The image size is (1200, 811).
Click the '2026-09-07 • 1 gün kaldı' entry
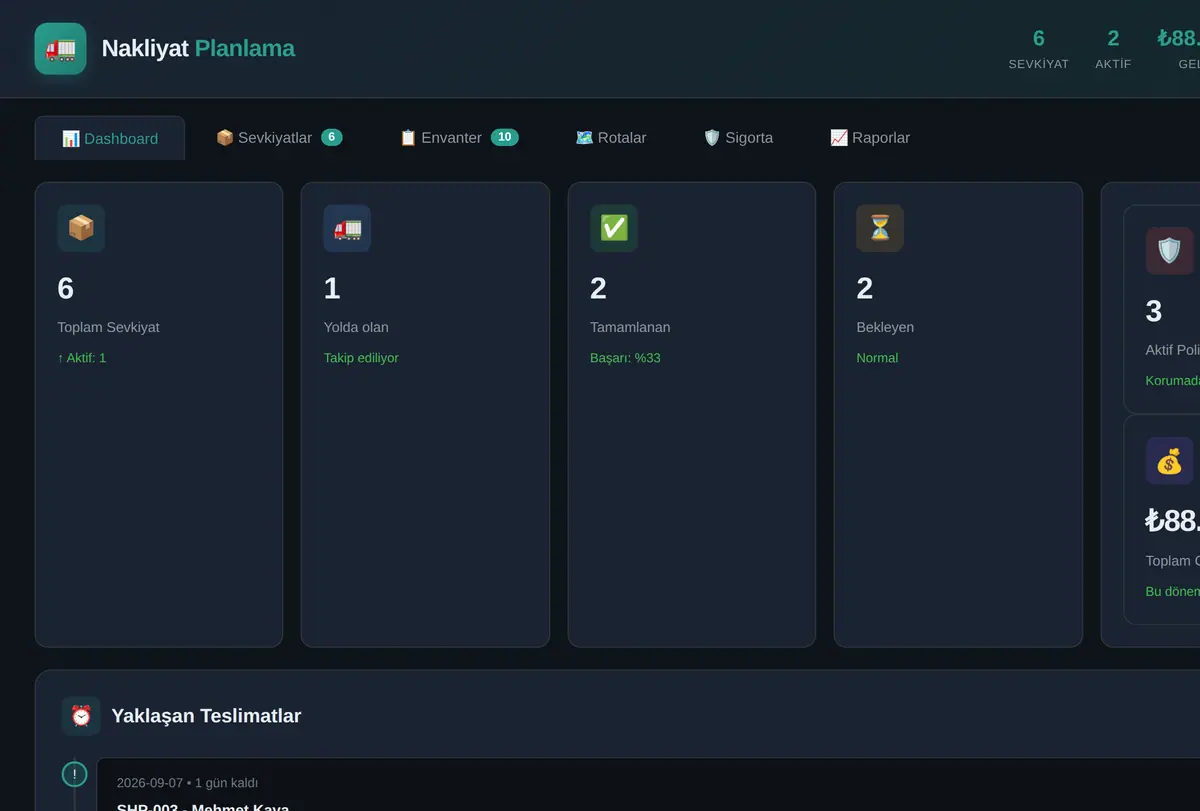(x=187, y=783)
